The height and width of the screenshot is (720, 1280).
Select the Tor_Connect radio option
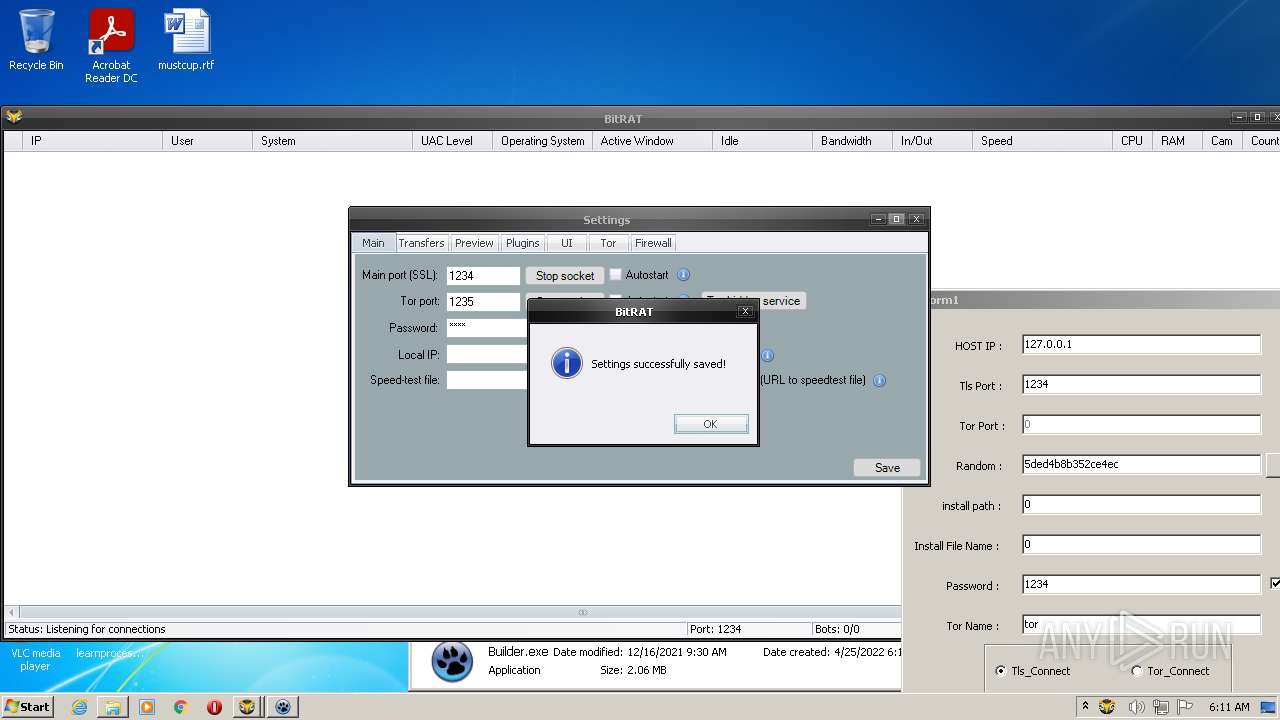pyautogui.click(x=1136, y=671)
